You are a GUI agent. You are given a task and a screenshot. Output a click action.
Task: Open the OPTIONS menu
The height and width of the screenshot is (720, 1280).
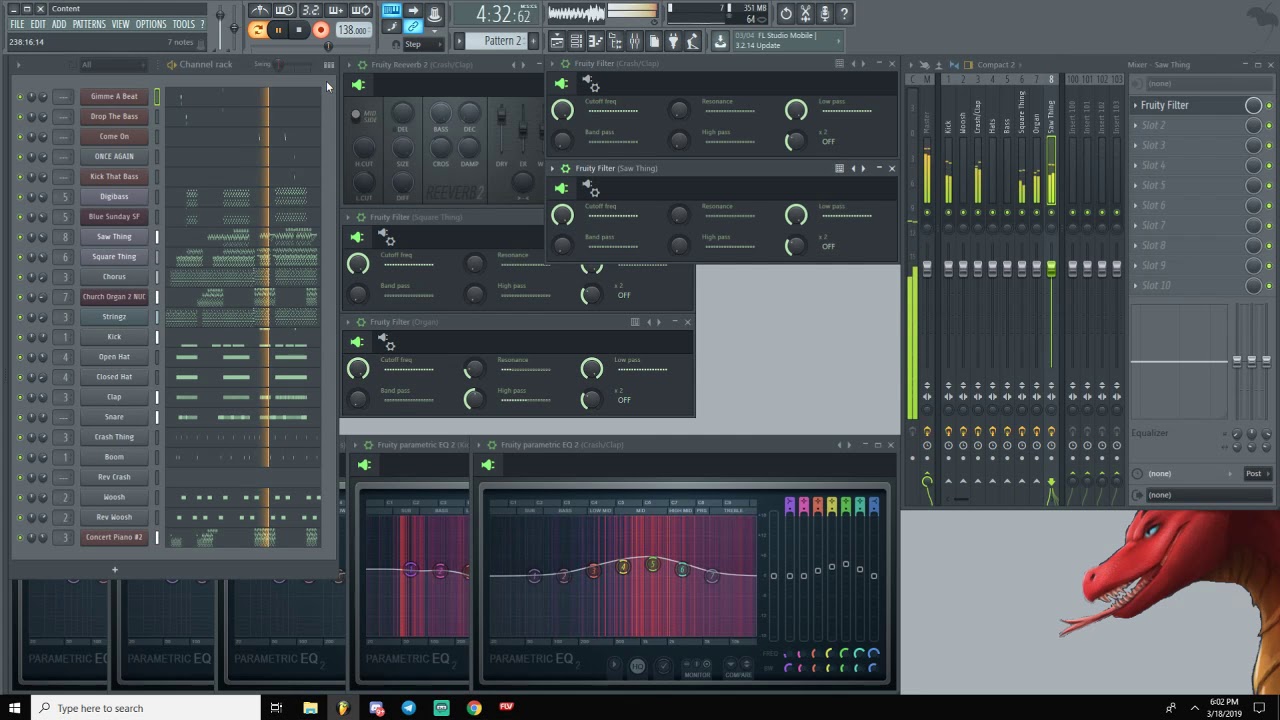point(151,24)
